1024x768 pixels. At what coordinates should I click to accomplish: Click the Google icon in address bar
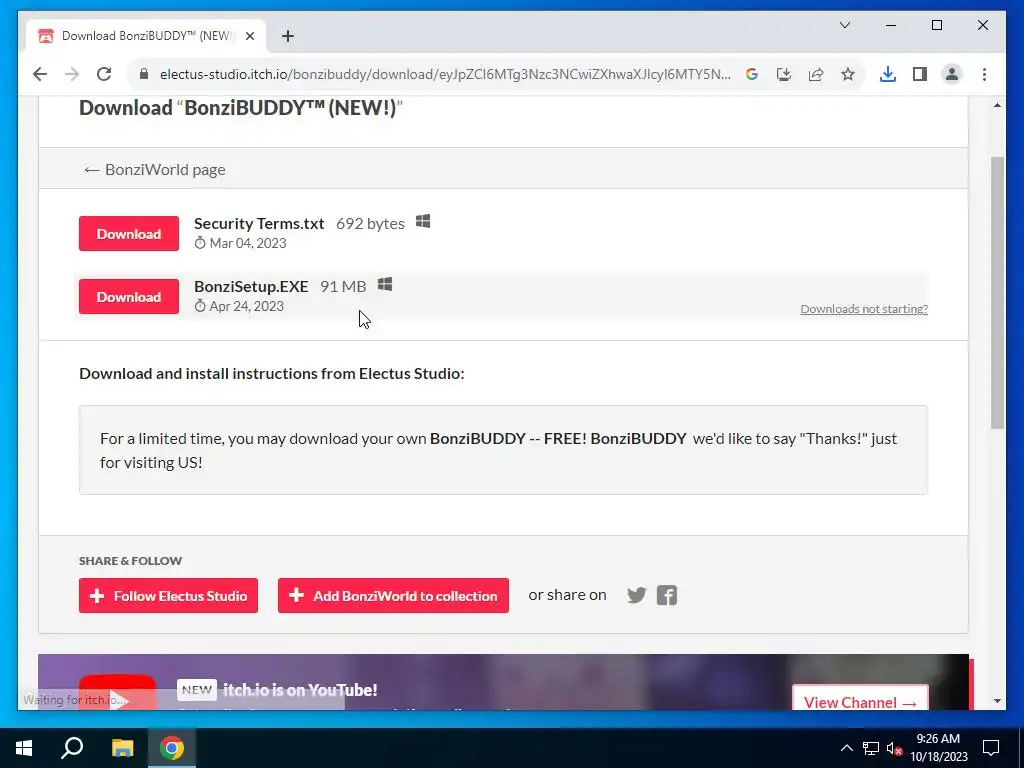click(x=752, y=74)
